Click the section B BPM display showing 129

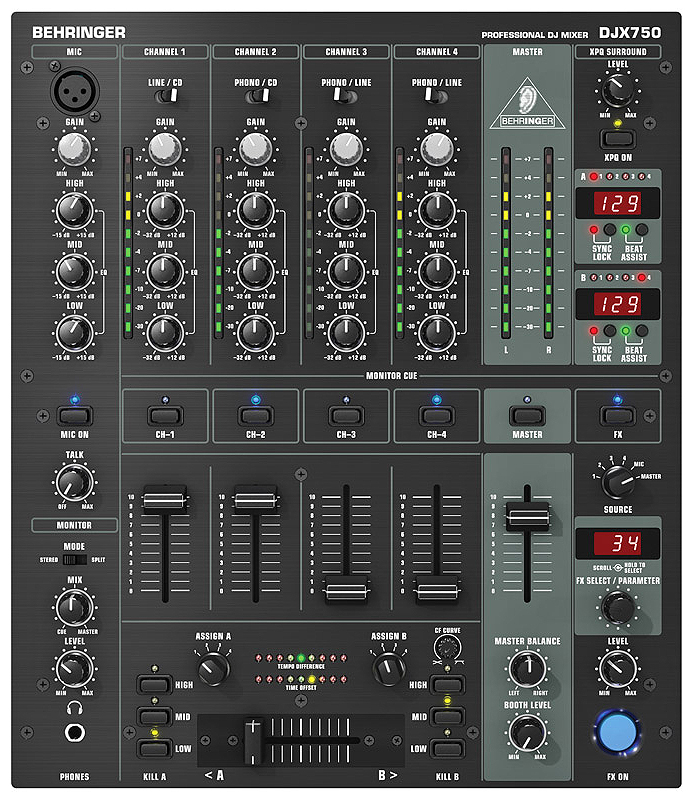[x=618, y=304]
